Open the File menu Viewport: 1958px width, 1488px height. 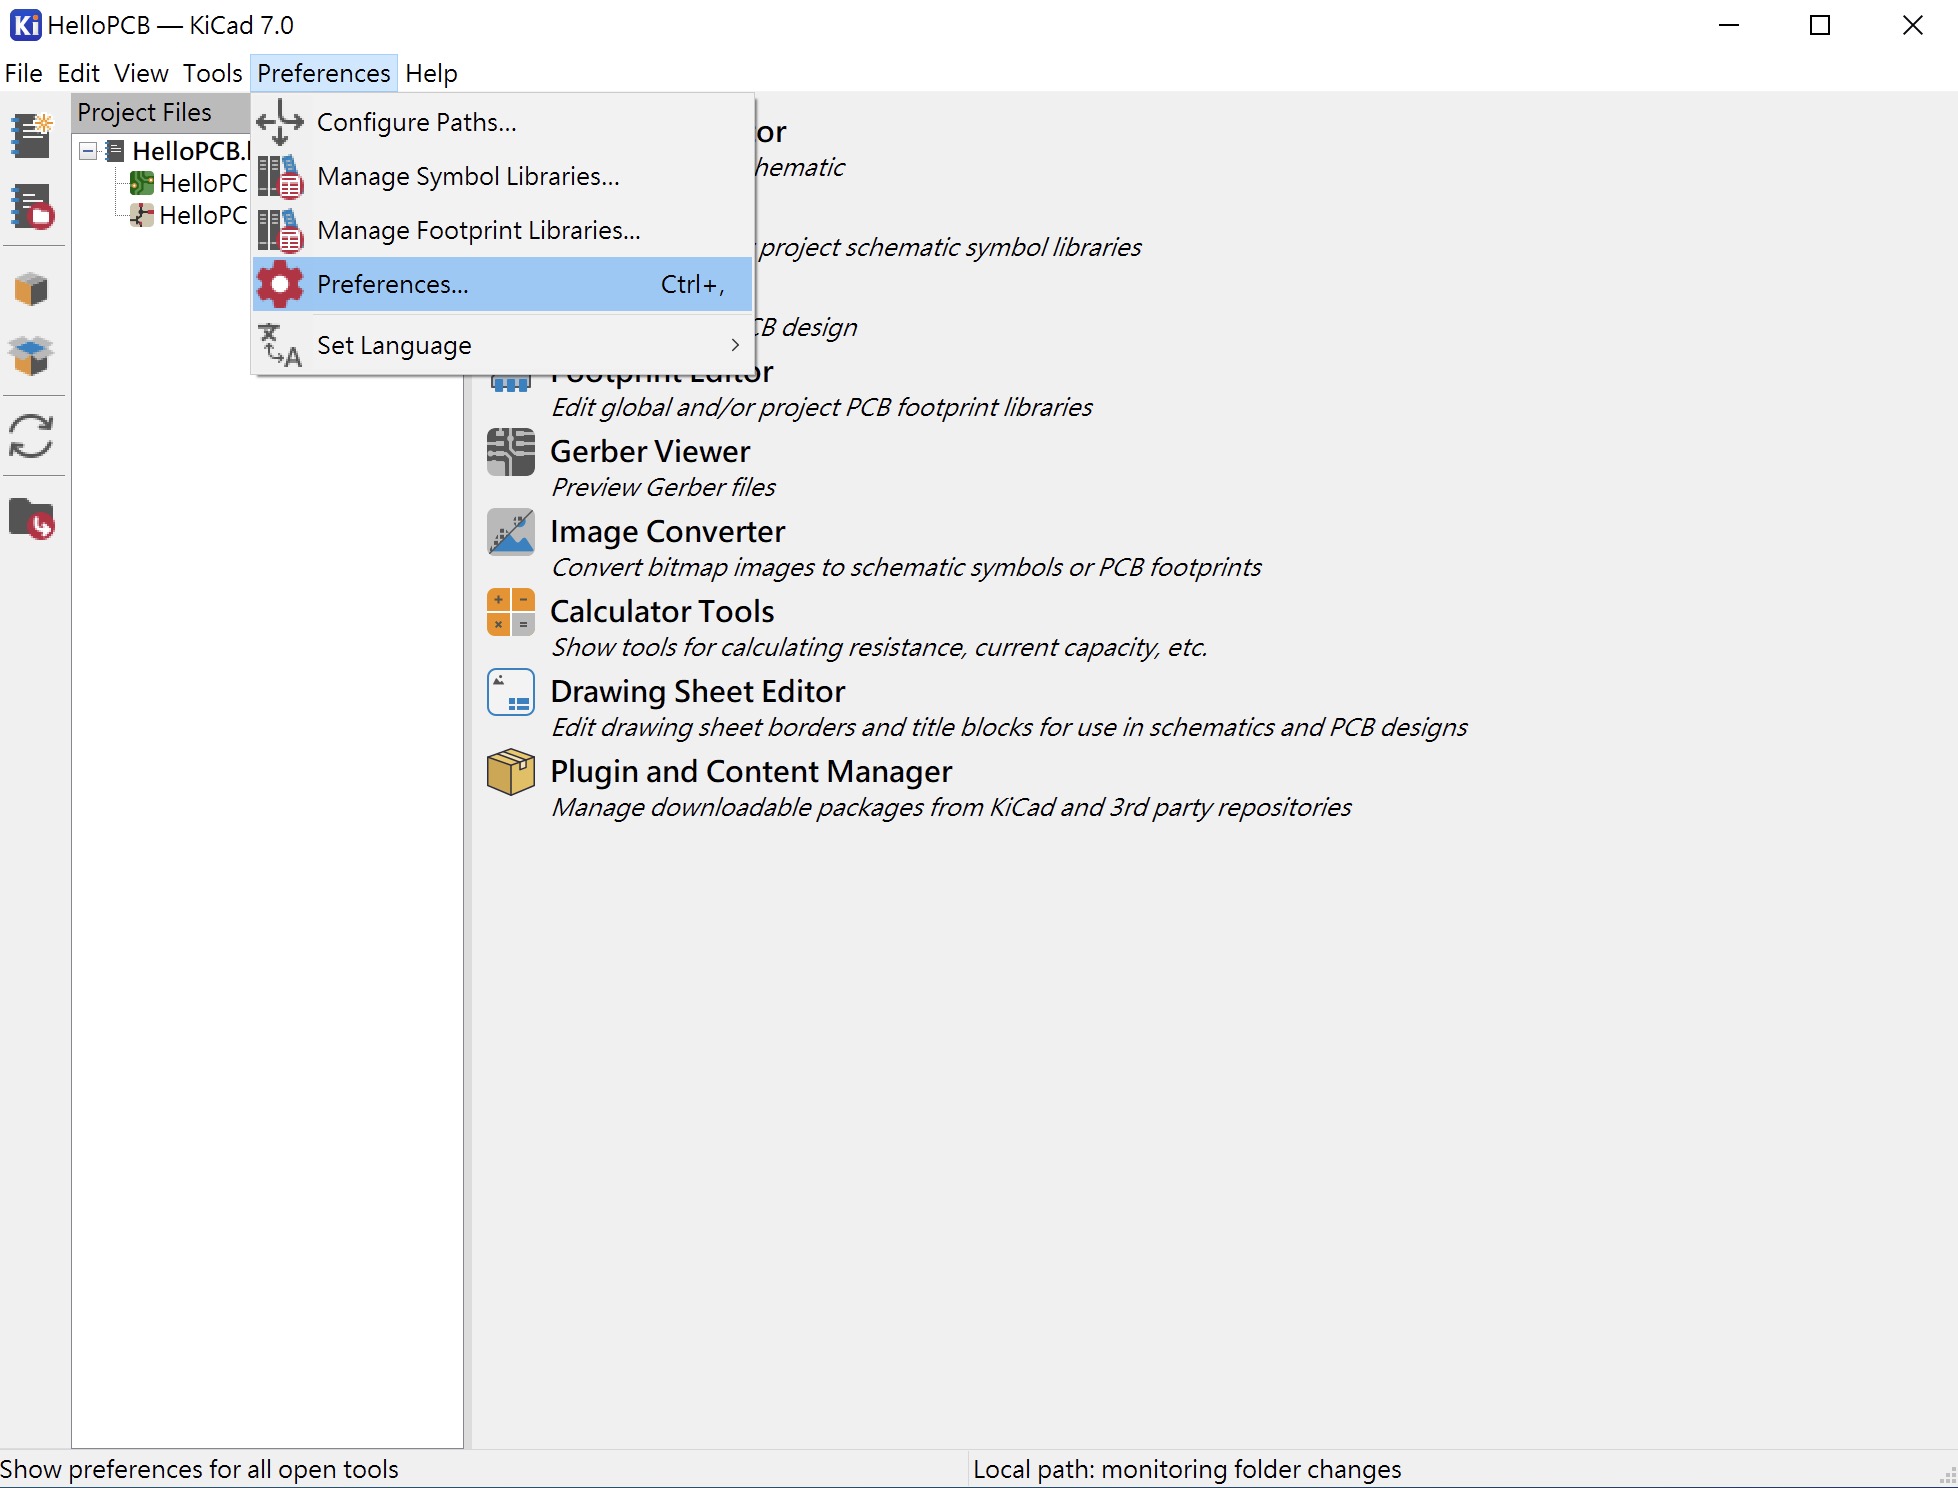(x=23, y=73)
